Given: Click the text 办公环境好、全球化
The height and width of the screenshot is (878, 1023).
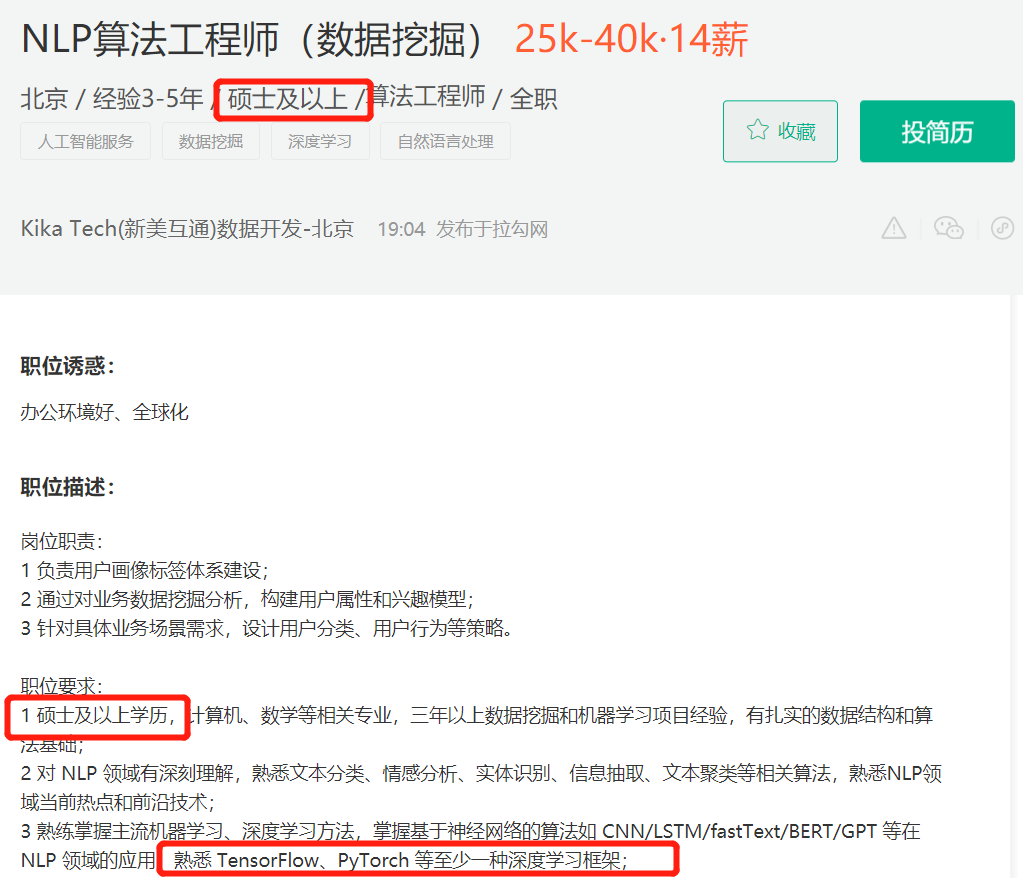Looking at the screenshot, I should 104,412.
